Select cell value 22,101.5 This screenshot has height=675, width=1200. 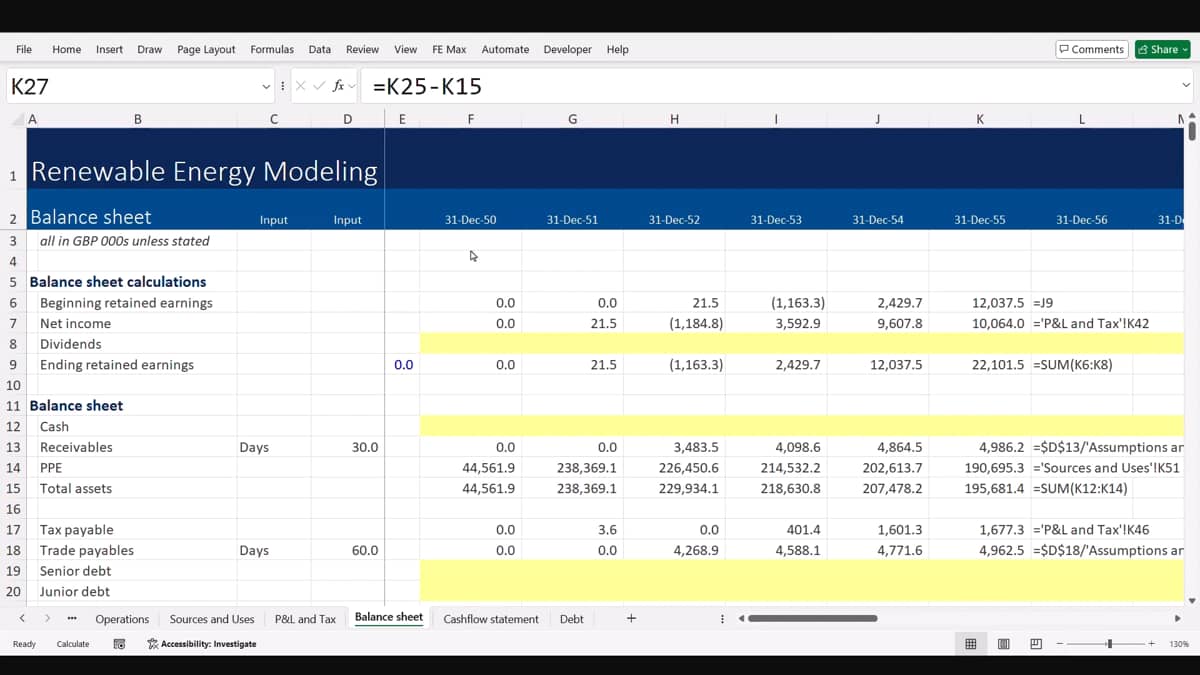click(x=979, y=365)
